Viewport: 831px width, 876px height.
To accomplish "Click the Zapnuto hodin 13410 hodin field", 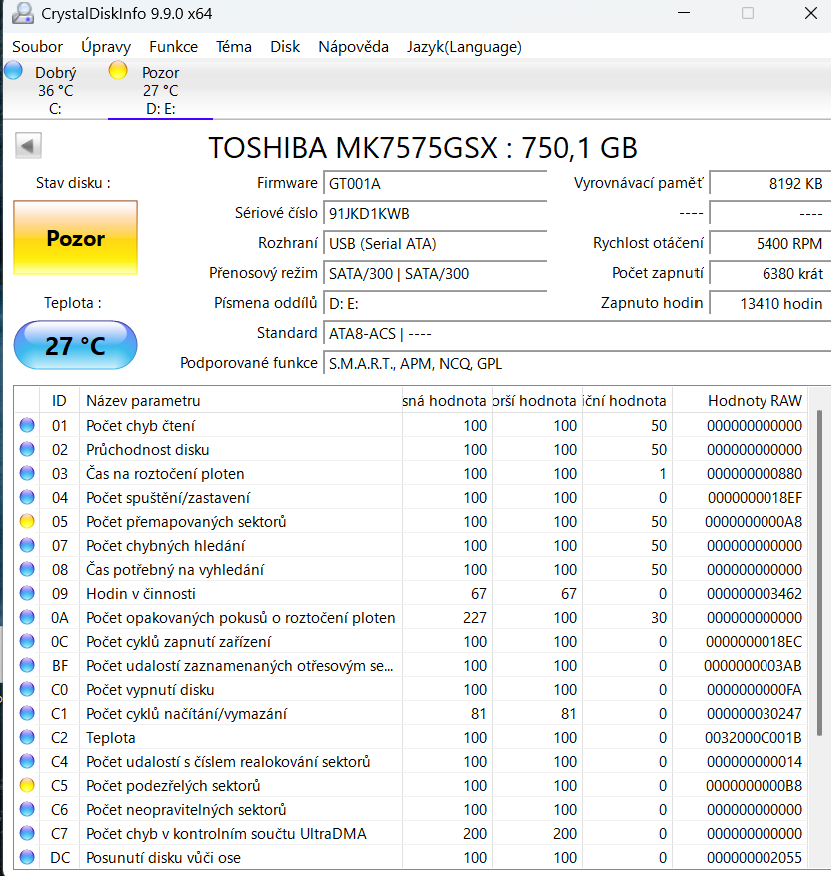I will coord(770,304).
